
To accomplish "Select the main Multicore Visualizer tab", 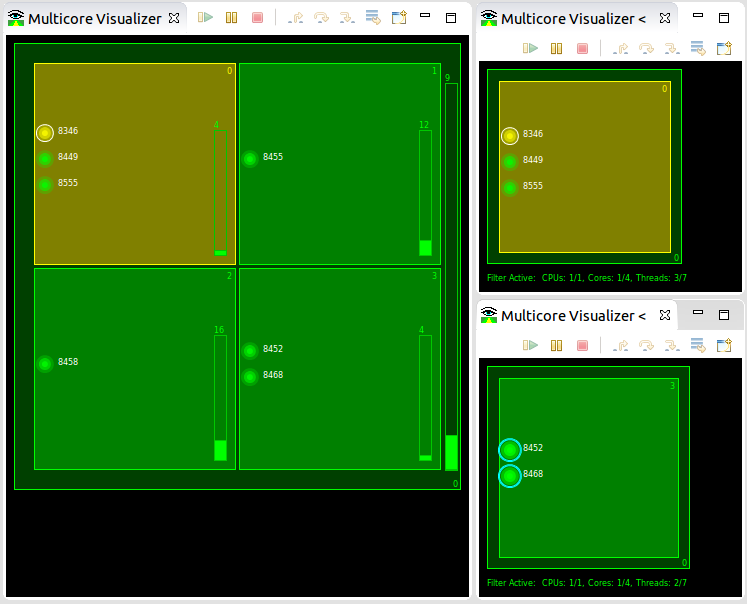I will point(94,19).
